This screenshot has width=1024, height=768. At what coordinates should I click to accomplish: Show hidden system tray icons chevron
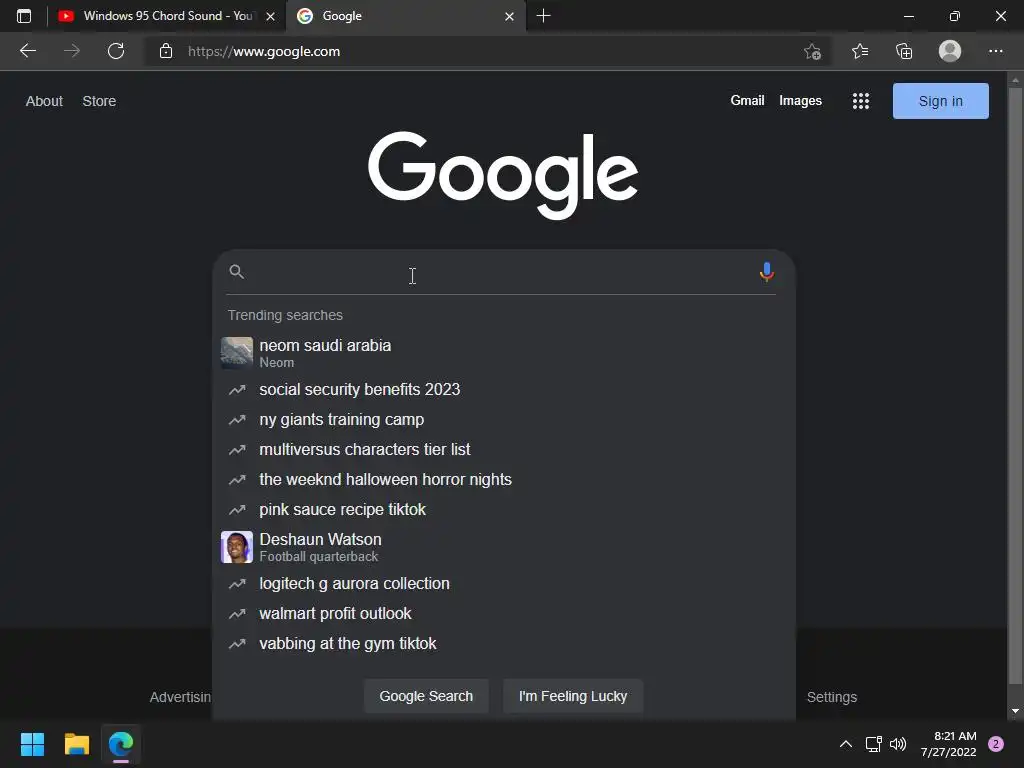(846, 744)
